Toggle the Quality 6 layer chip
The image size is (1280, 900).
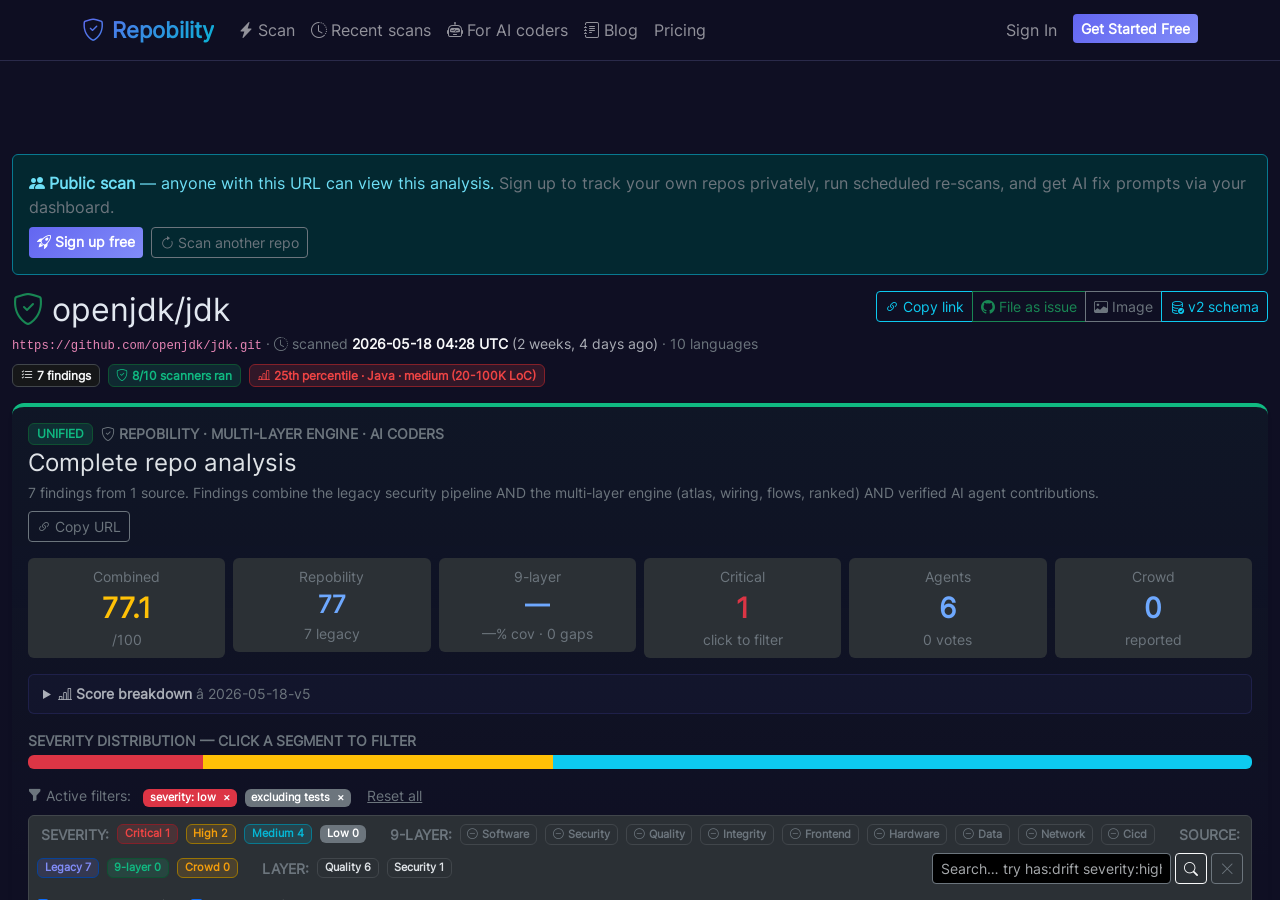[348, 868]
